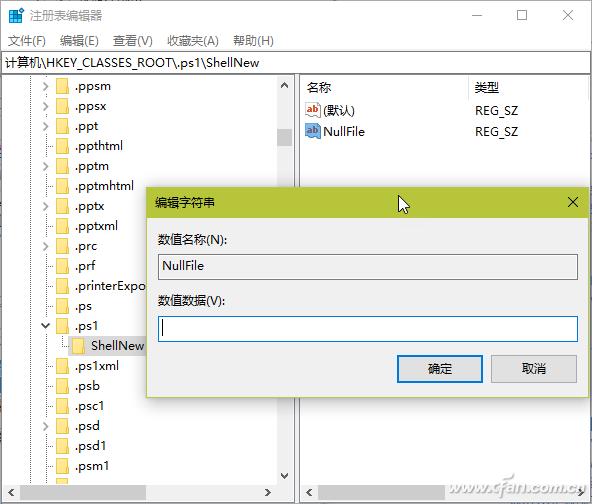
Task: Select the .pptx folder icon
Action: [62, 206]
